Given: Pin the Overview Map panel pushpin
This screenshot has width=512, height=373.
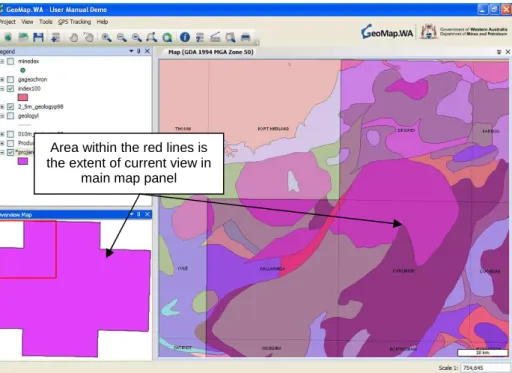Looking at the screenshot, I should point(139,214).
